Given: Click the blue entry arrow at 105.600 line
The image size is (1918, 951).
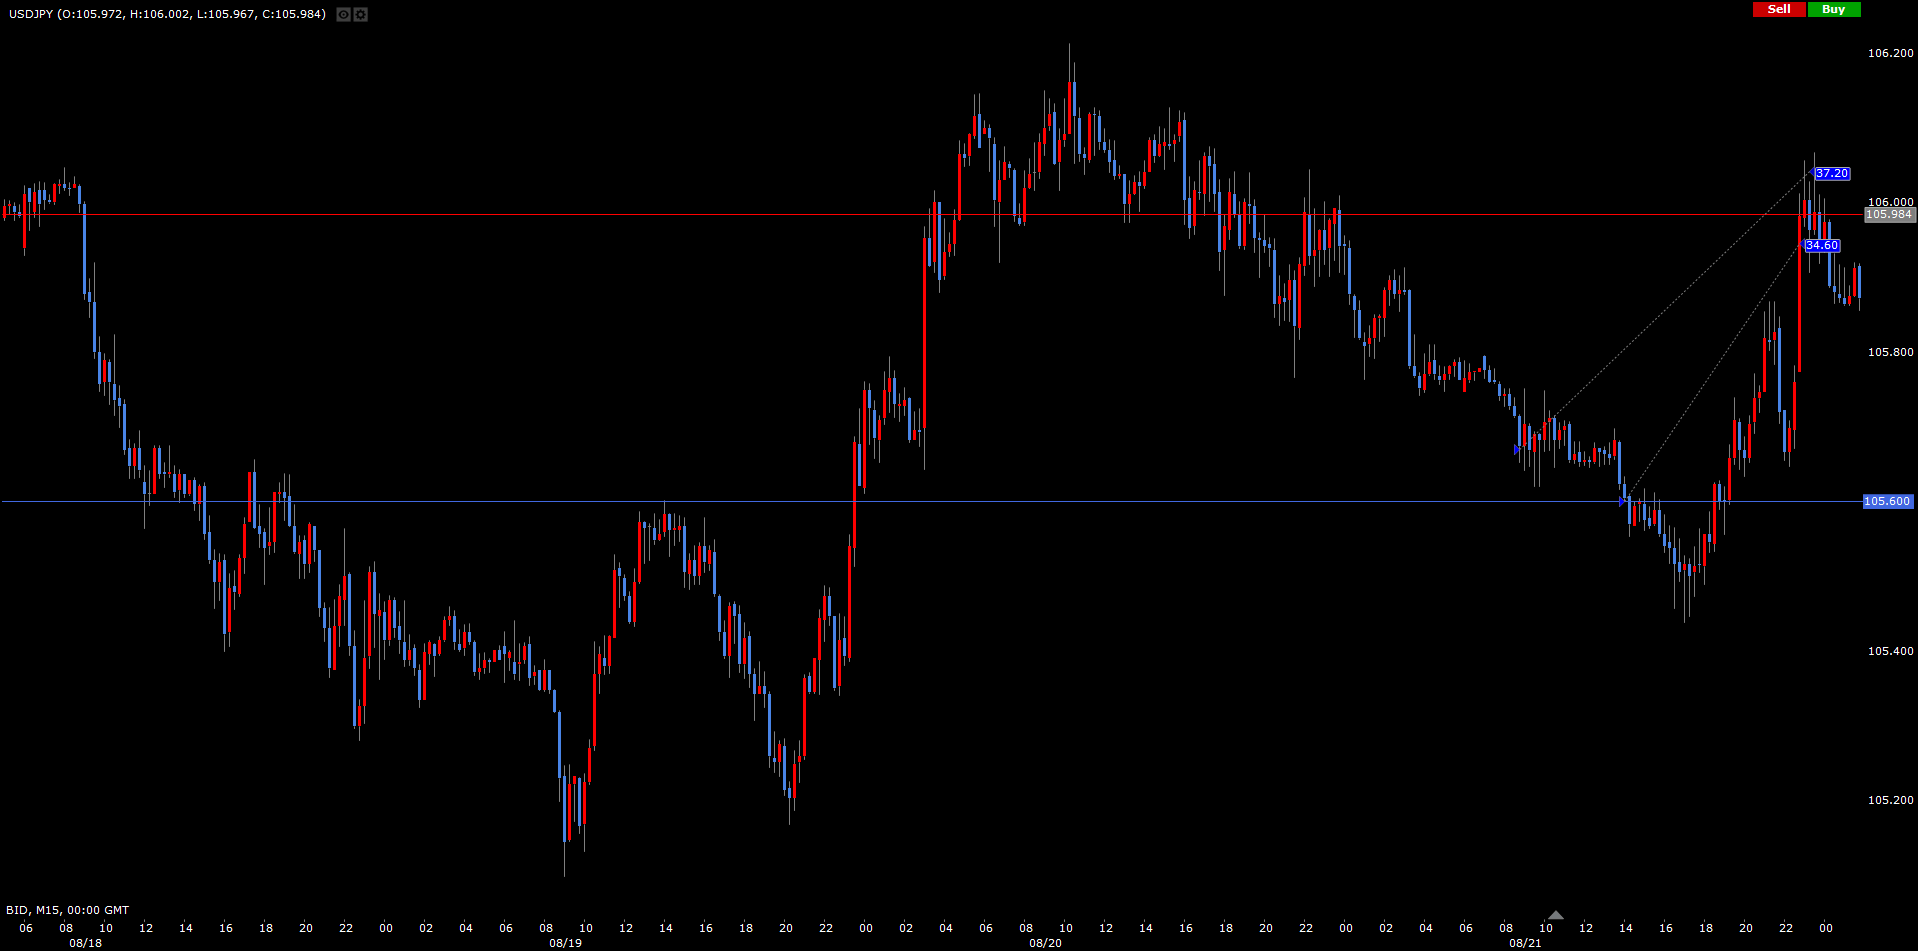Looking at the screenshot, I should click(x=1622, y=501).
